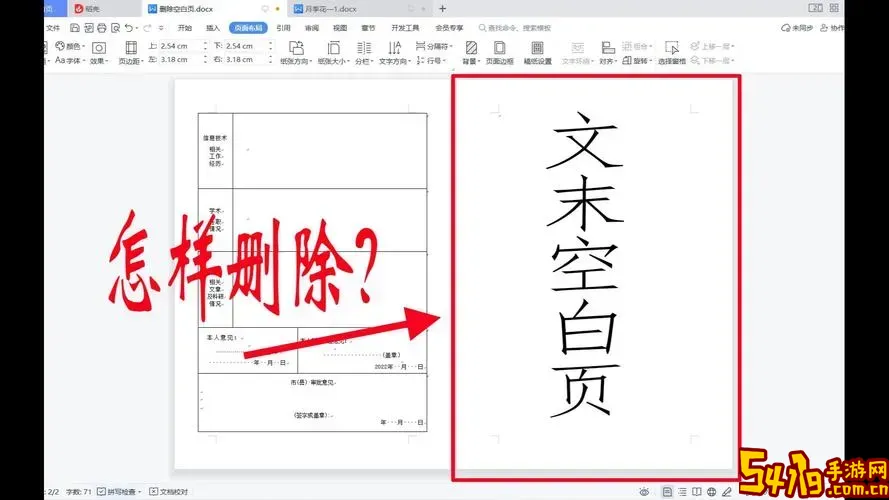
Task: Click the 效果 effects icon
Action: point(99,48)
